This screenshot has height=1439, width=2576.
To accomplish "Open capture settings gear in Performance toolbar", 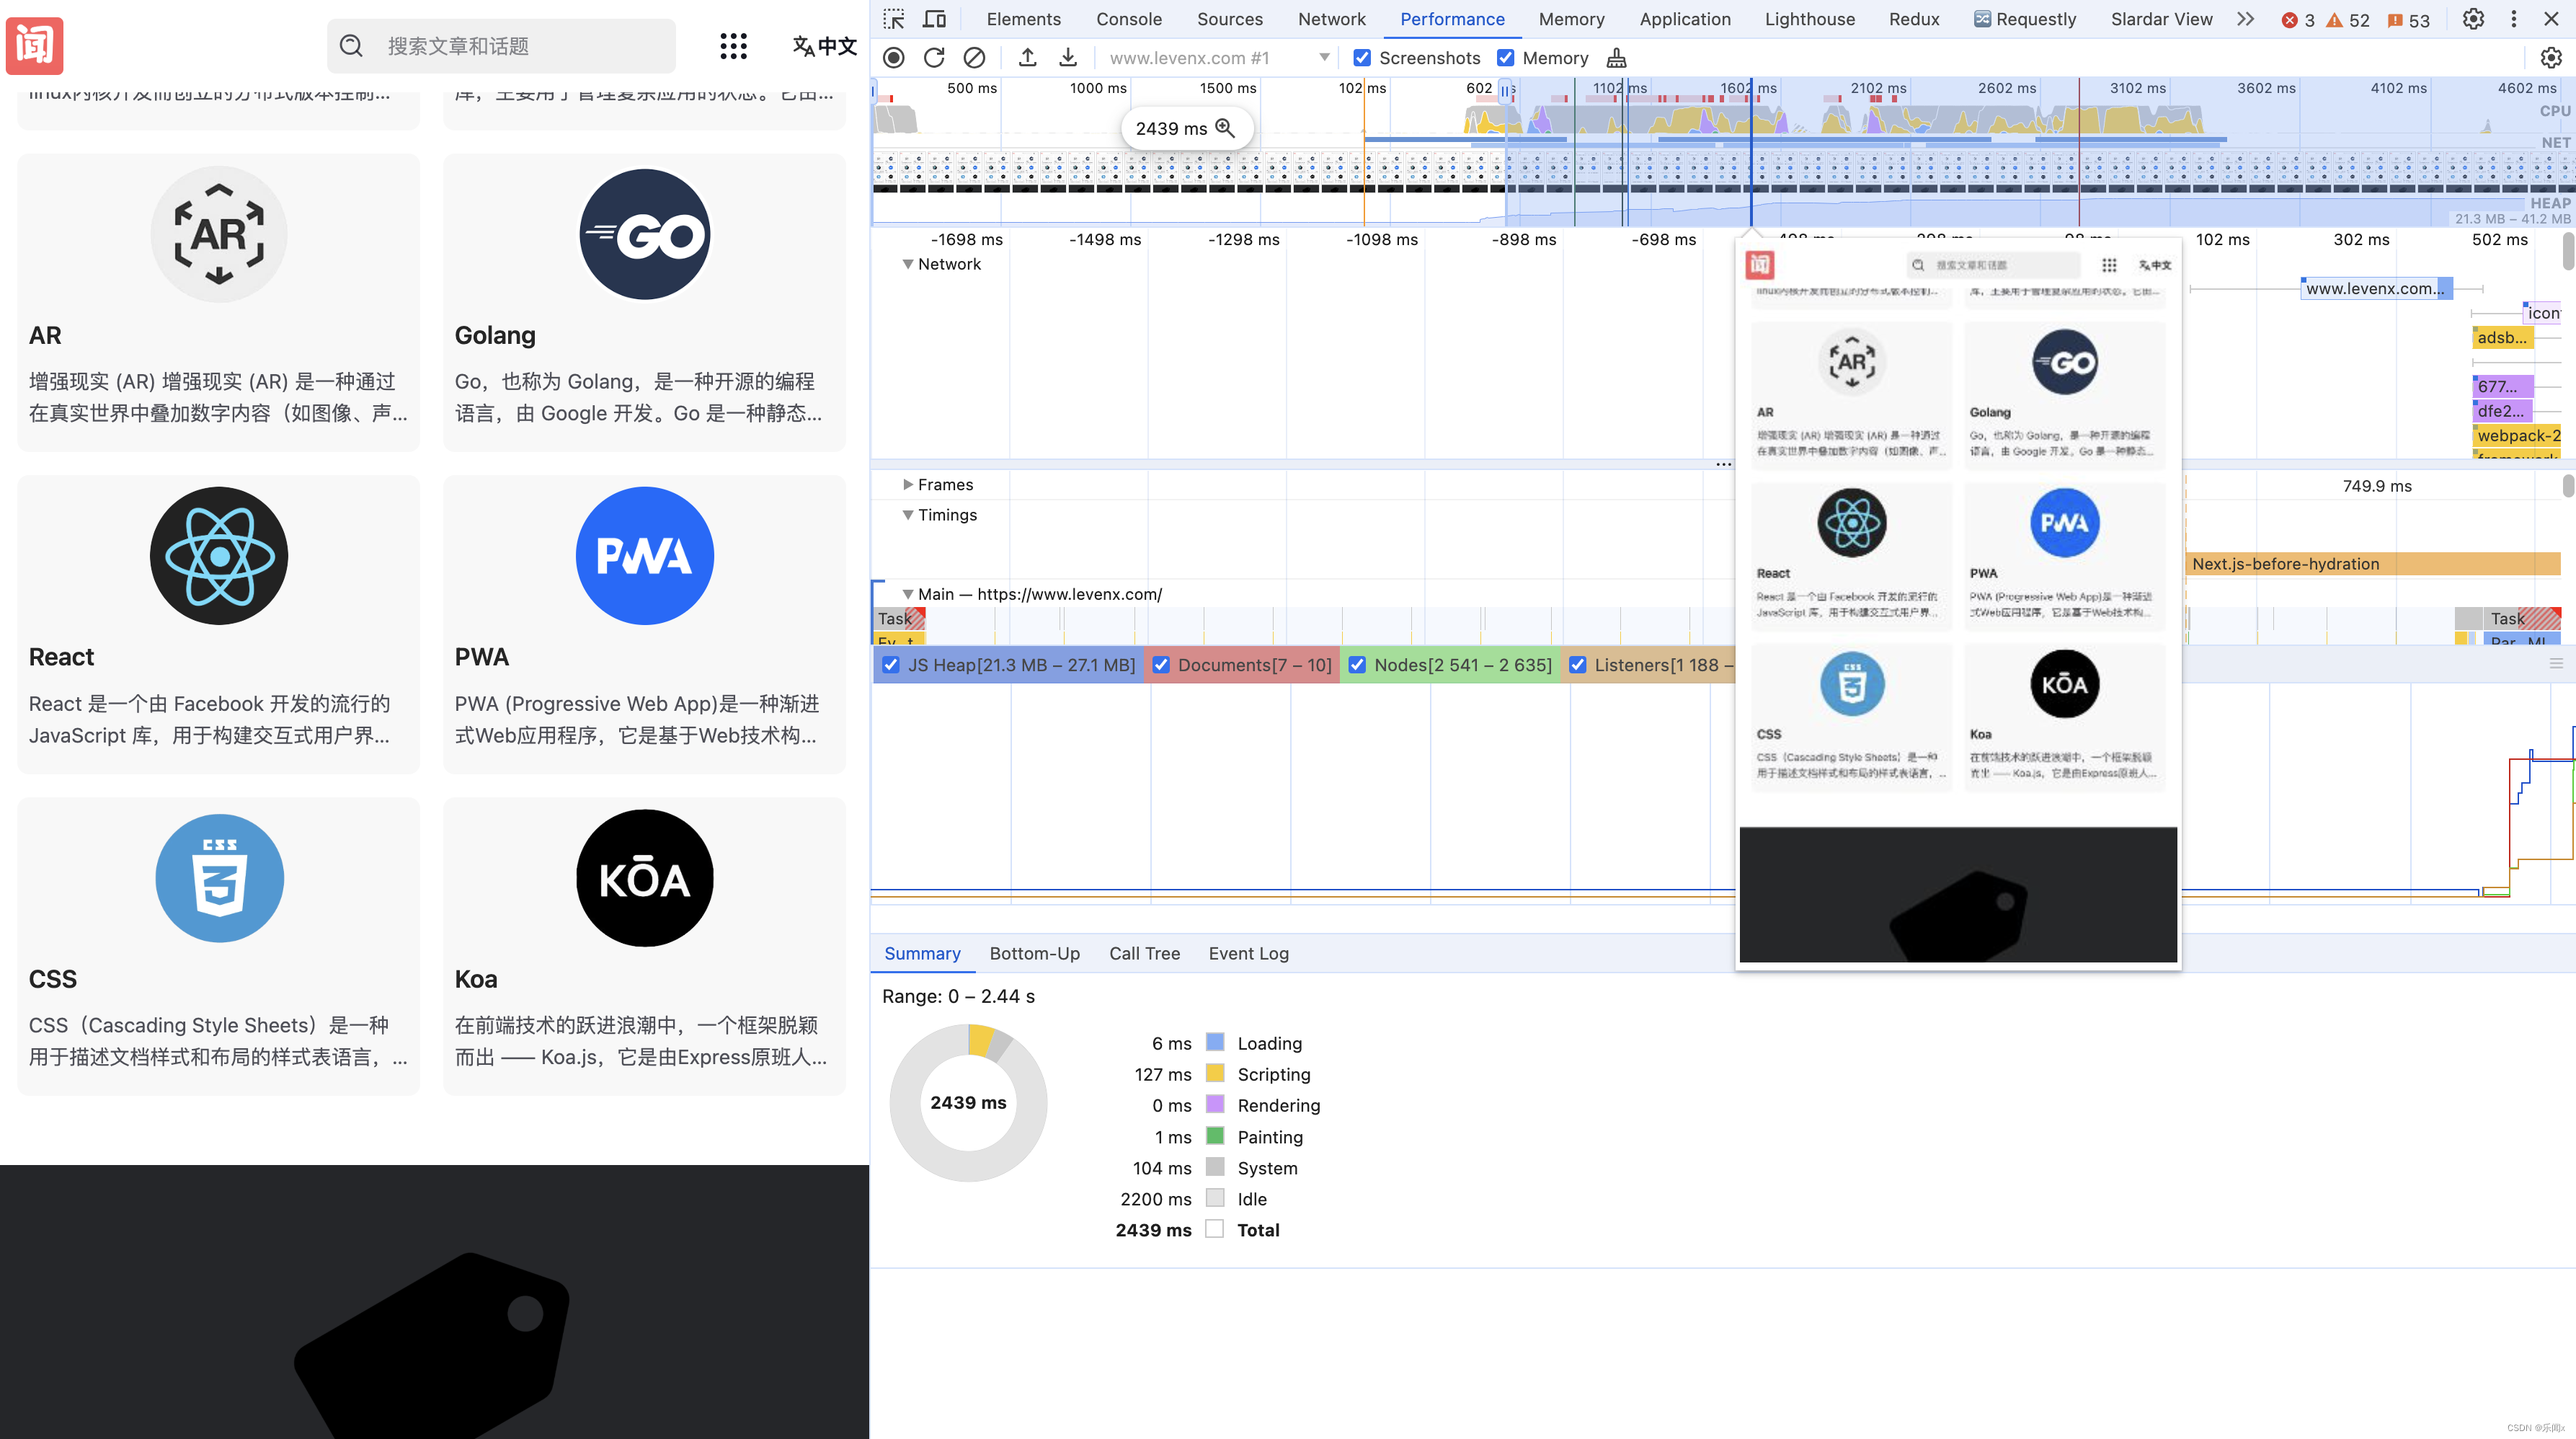I will [2551, 58].
